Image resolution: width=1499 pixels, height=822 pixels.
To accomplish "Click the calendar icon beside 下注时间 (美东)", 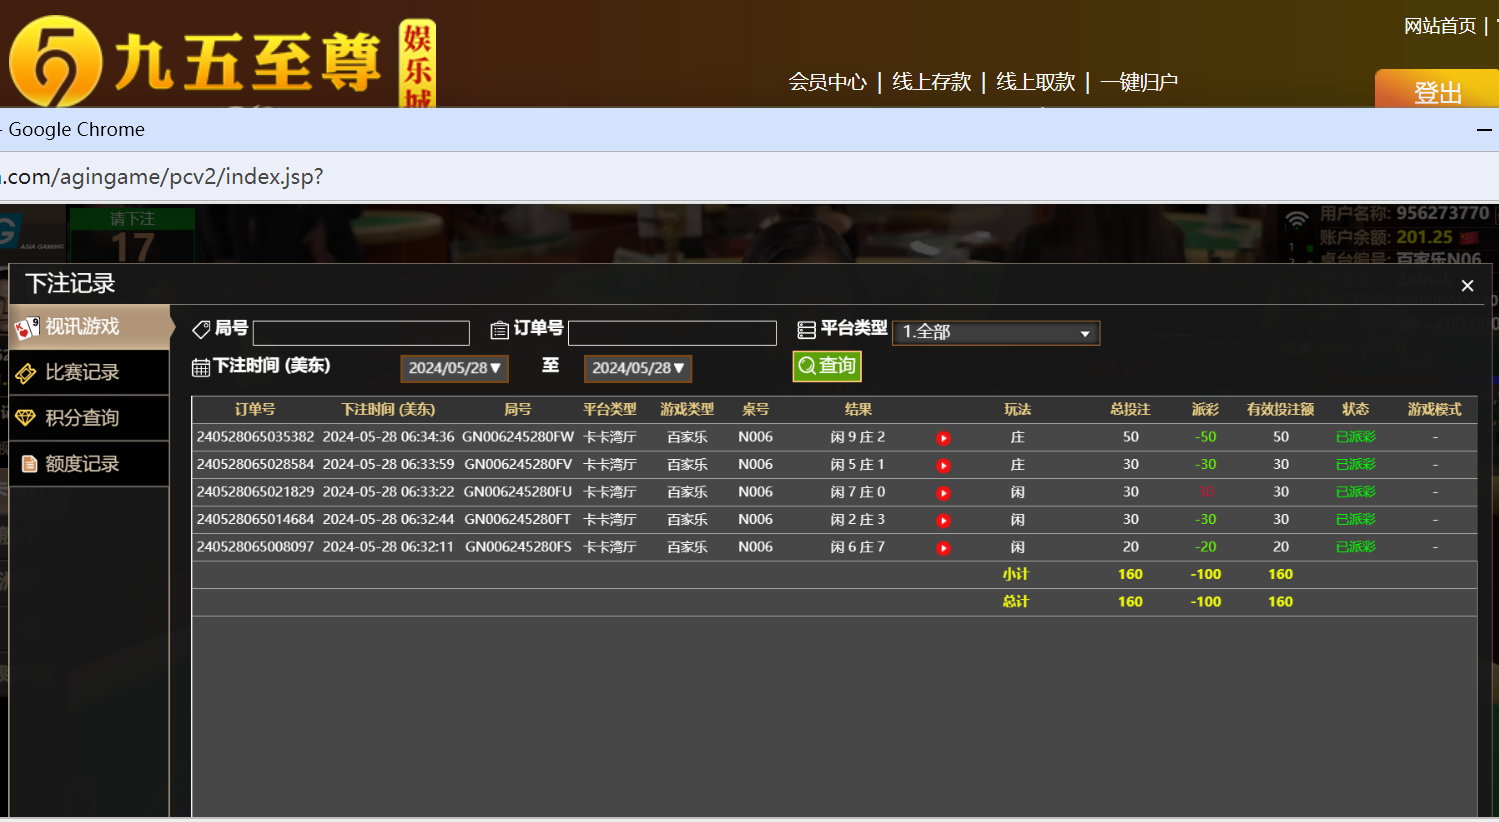I will pos(200,365).
